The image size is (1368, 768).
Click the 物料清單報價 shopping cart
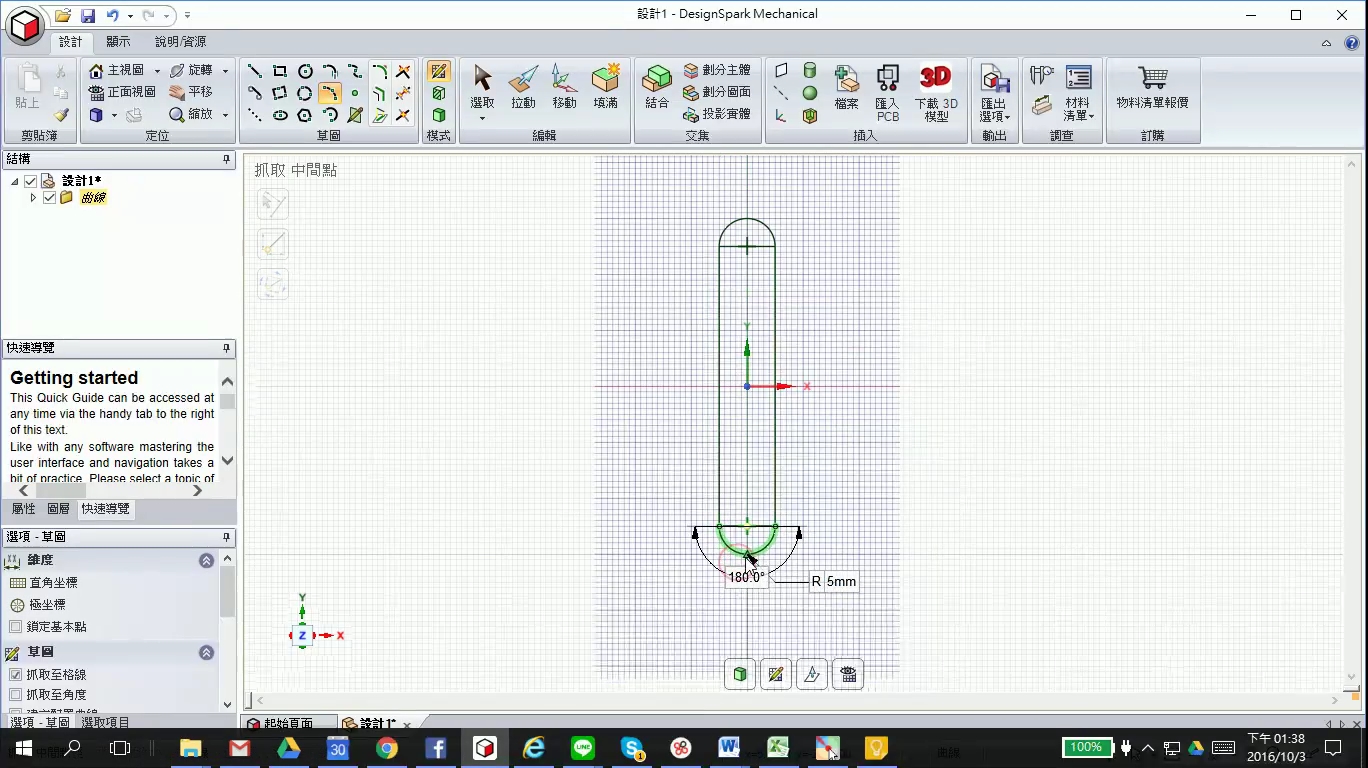(x=1153, y=87)
